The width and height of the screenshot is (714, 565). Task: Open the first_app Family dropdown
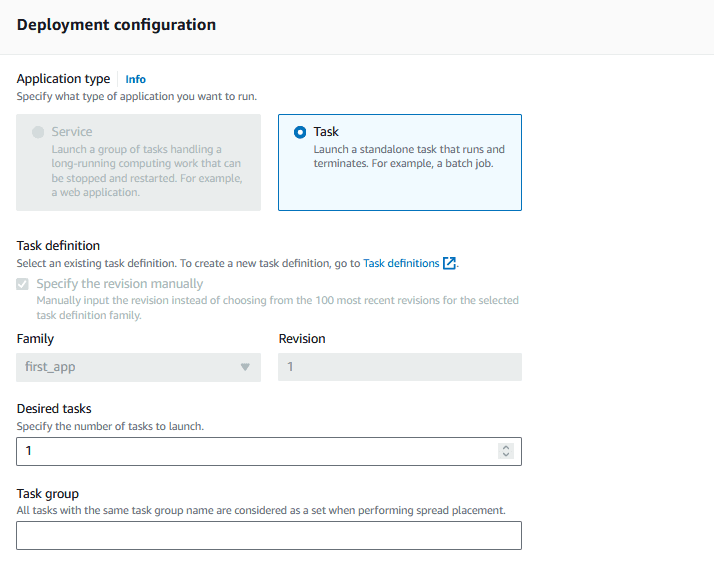tap(138, 367)
